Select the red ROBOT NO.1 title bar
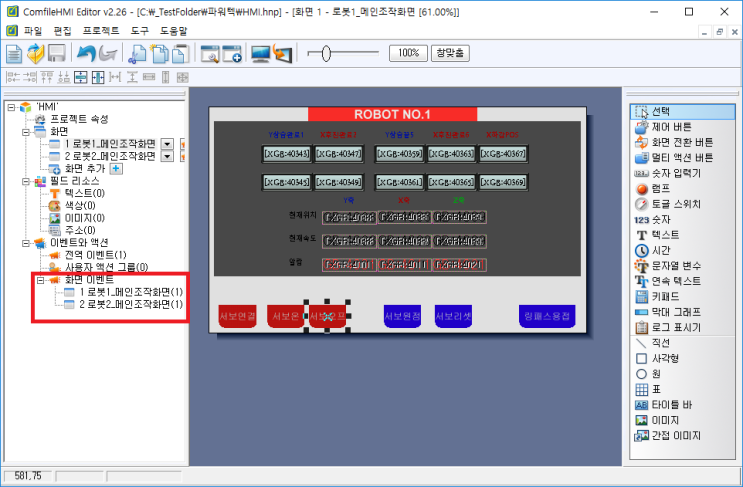Viewport: 743px width, 487px height. (392, 114)
